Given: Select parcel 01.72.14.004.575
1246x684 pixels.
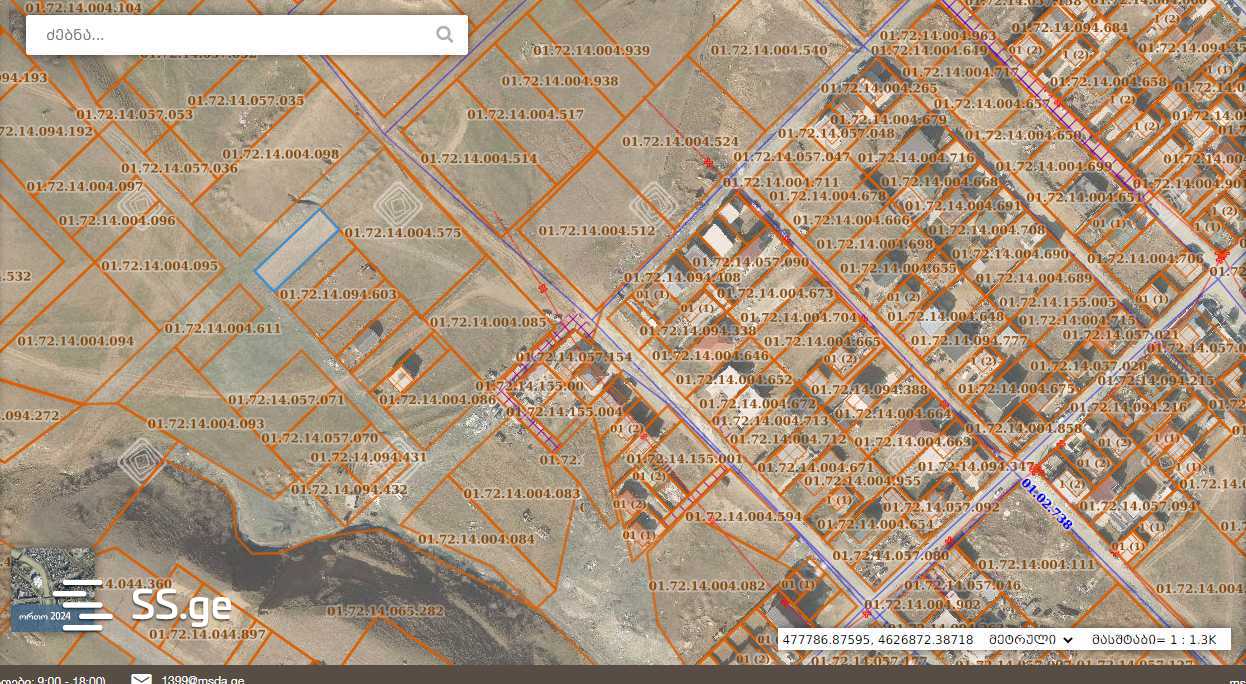Looking at the screenshot, I should click(x=403, y=232).
